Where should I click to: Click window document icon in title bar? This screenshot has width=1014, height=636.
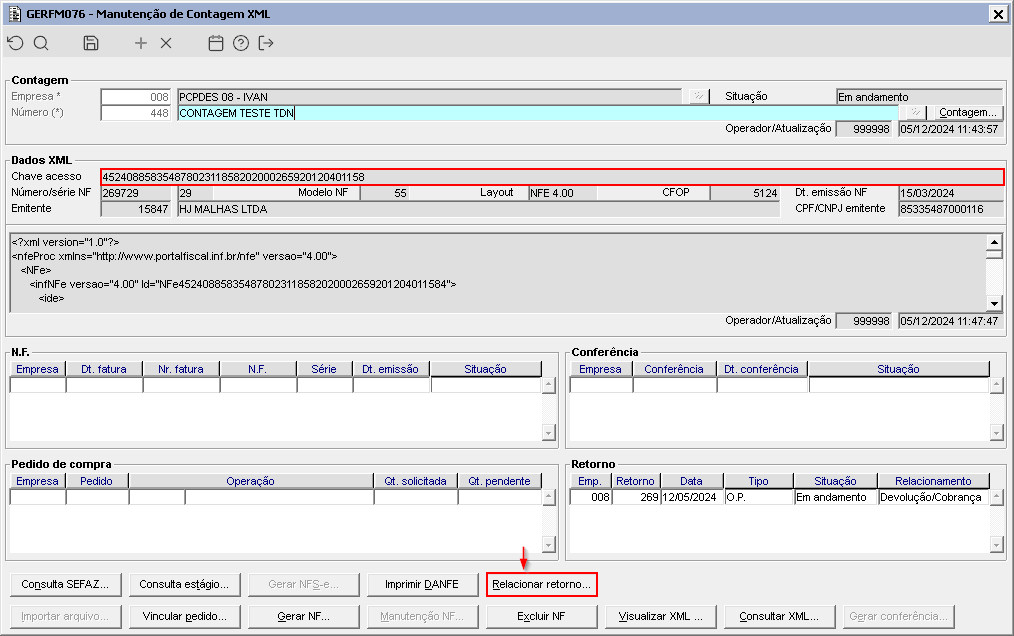pos(14,14)
